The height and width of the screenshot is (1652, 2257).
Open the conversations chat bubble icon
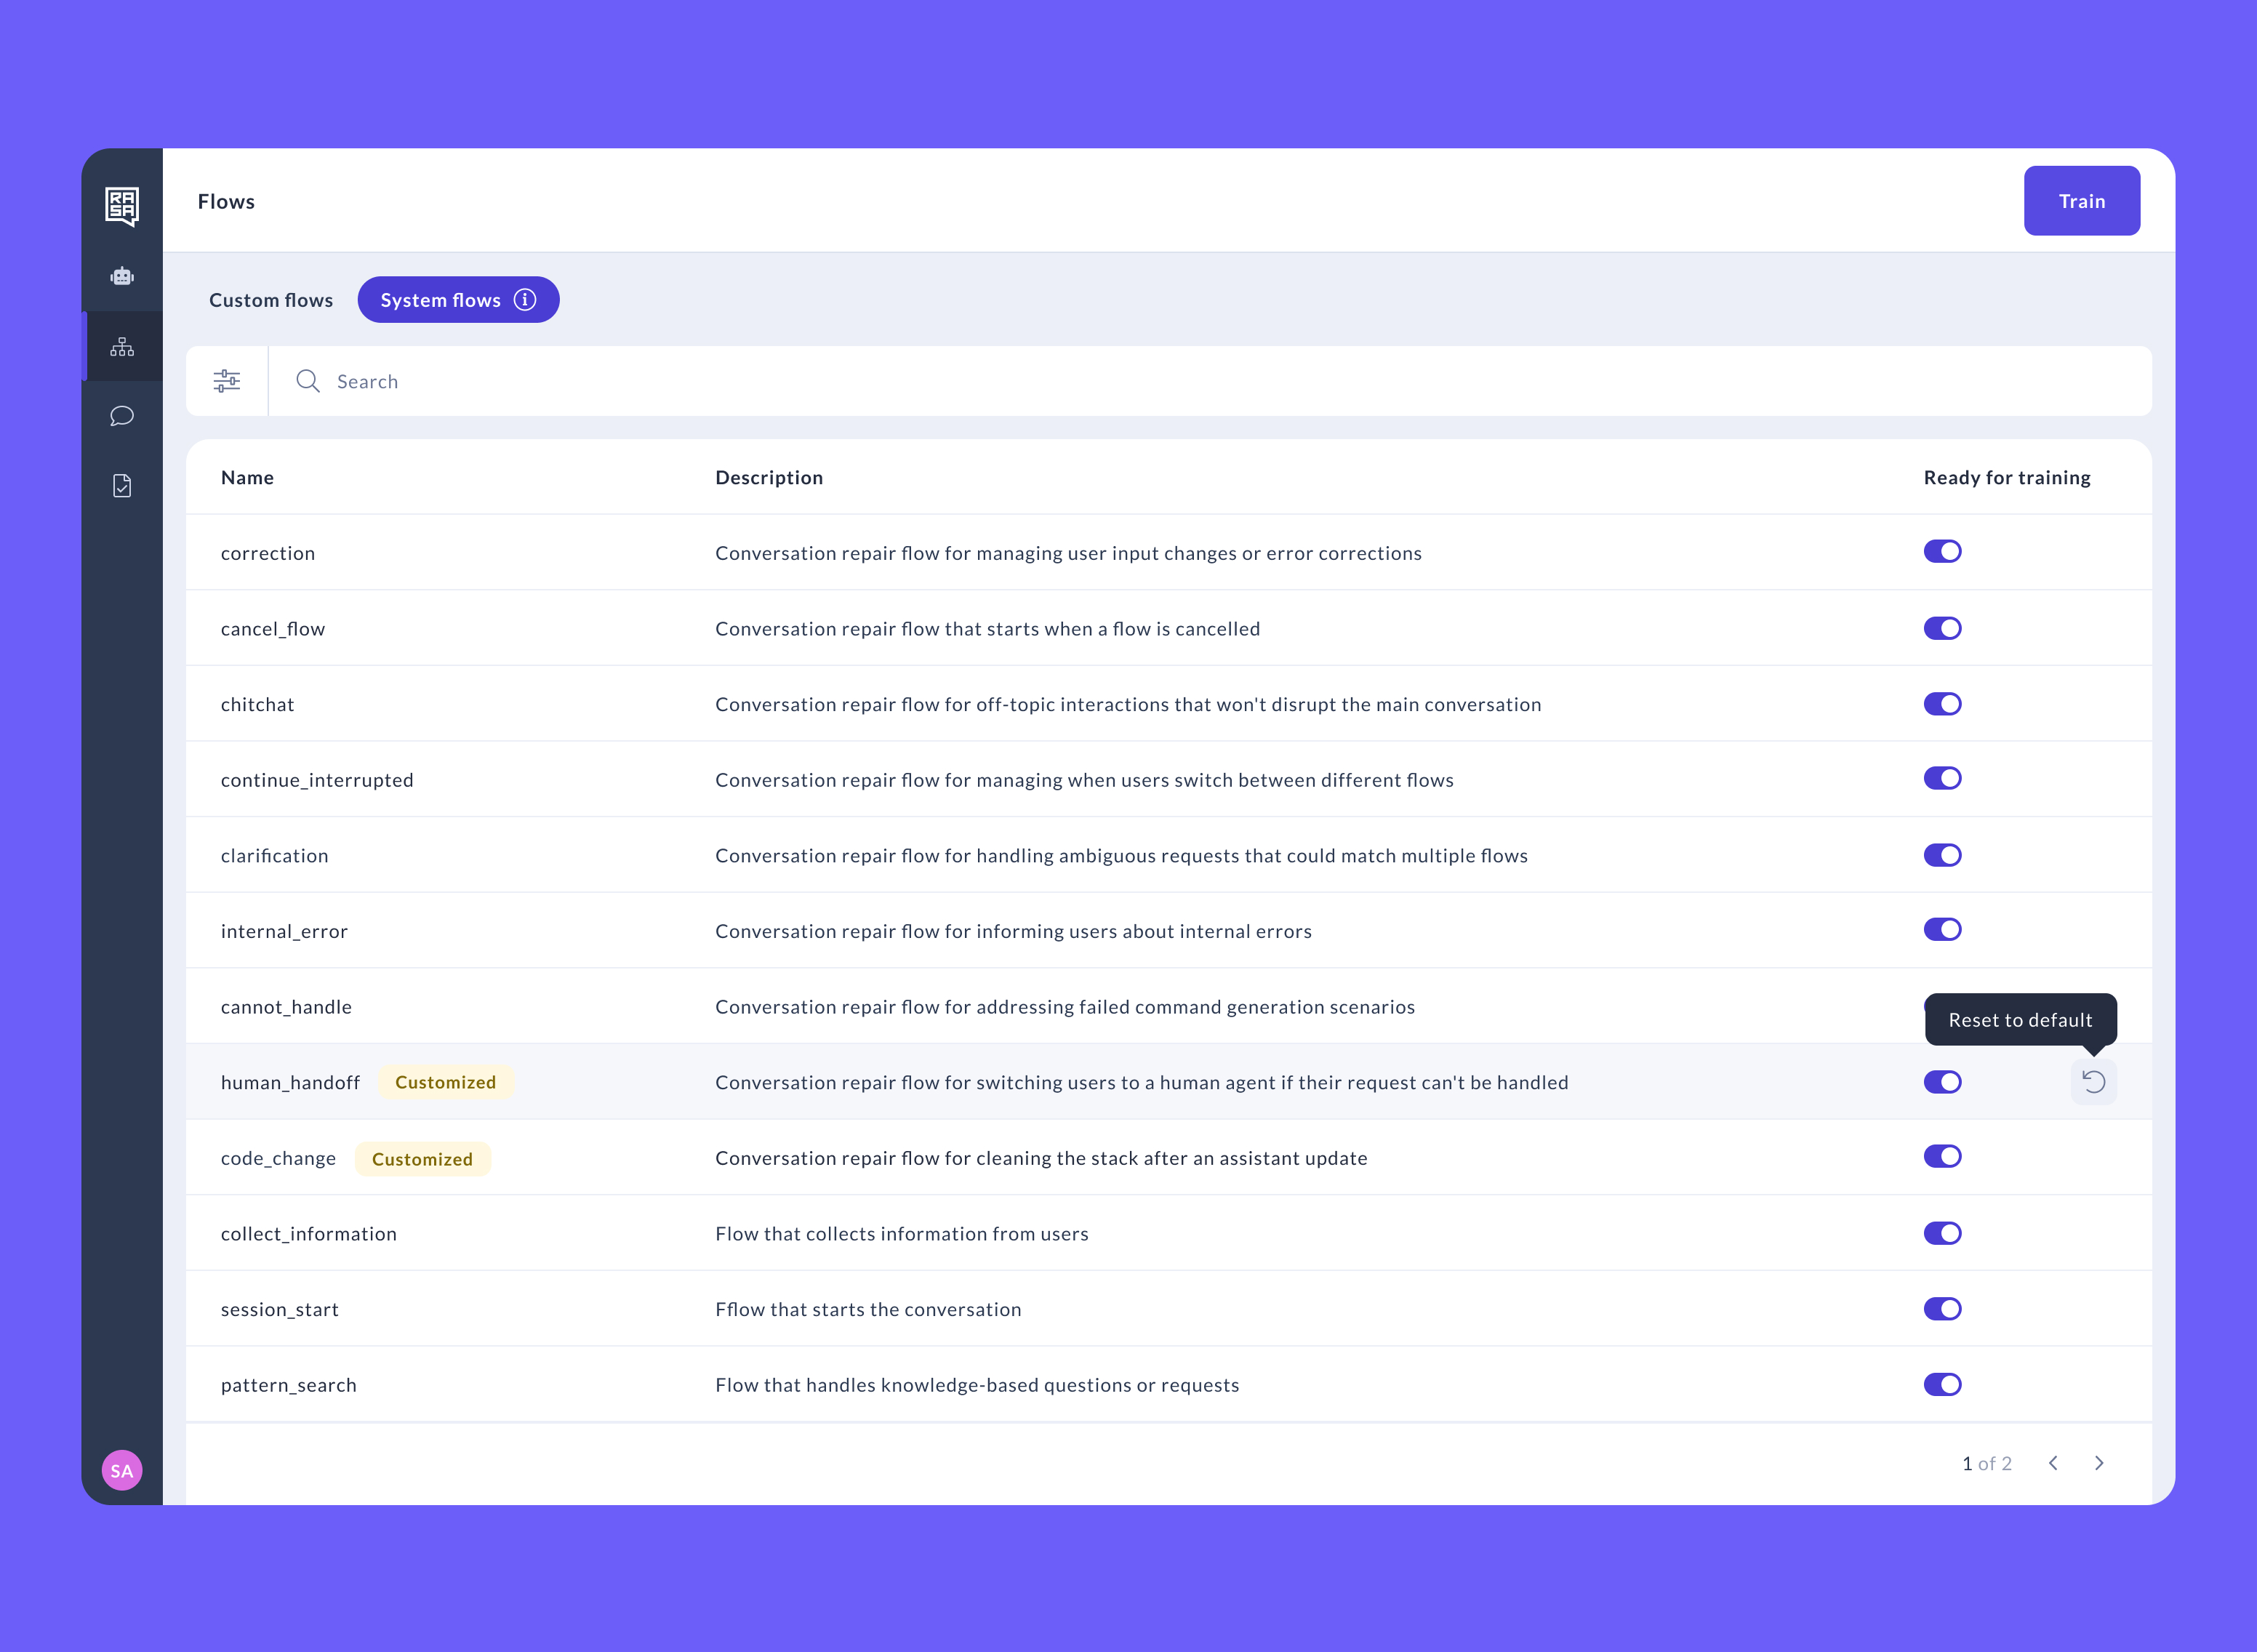[x=122, y=416]
